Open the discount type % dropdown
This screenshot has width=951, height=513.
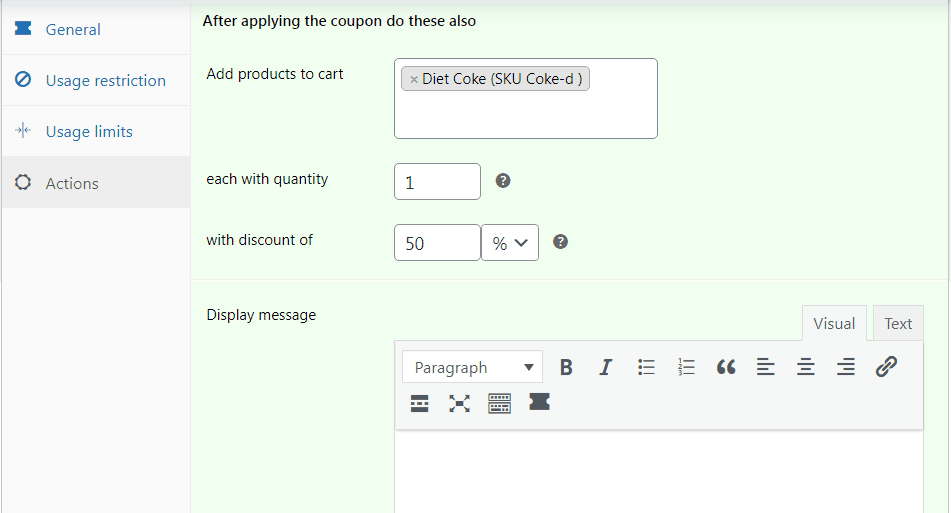tap(510, 243)
